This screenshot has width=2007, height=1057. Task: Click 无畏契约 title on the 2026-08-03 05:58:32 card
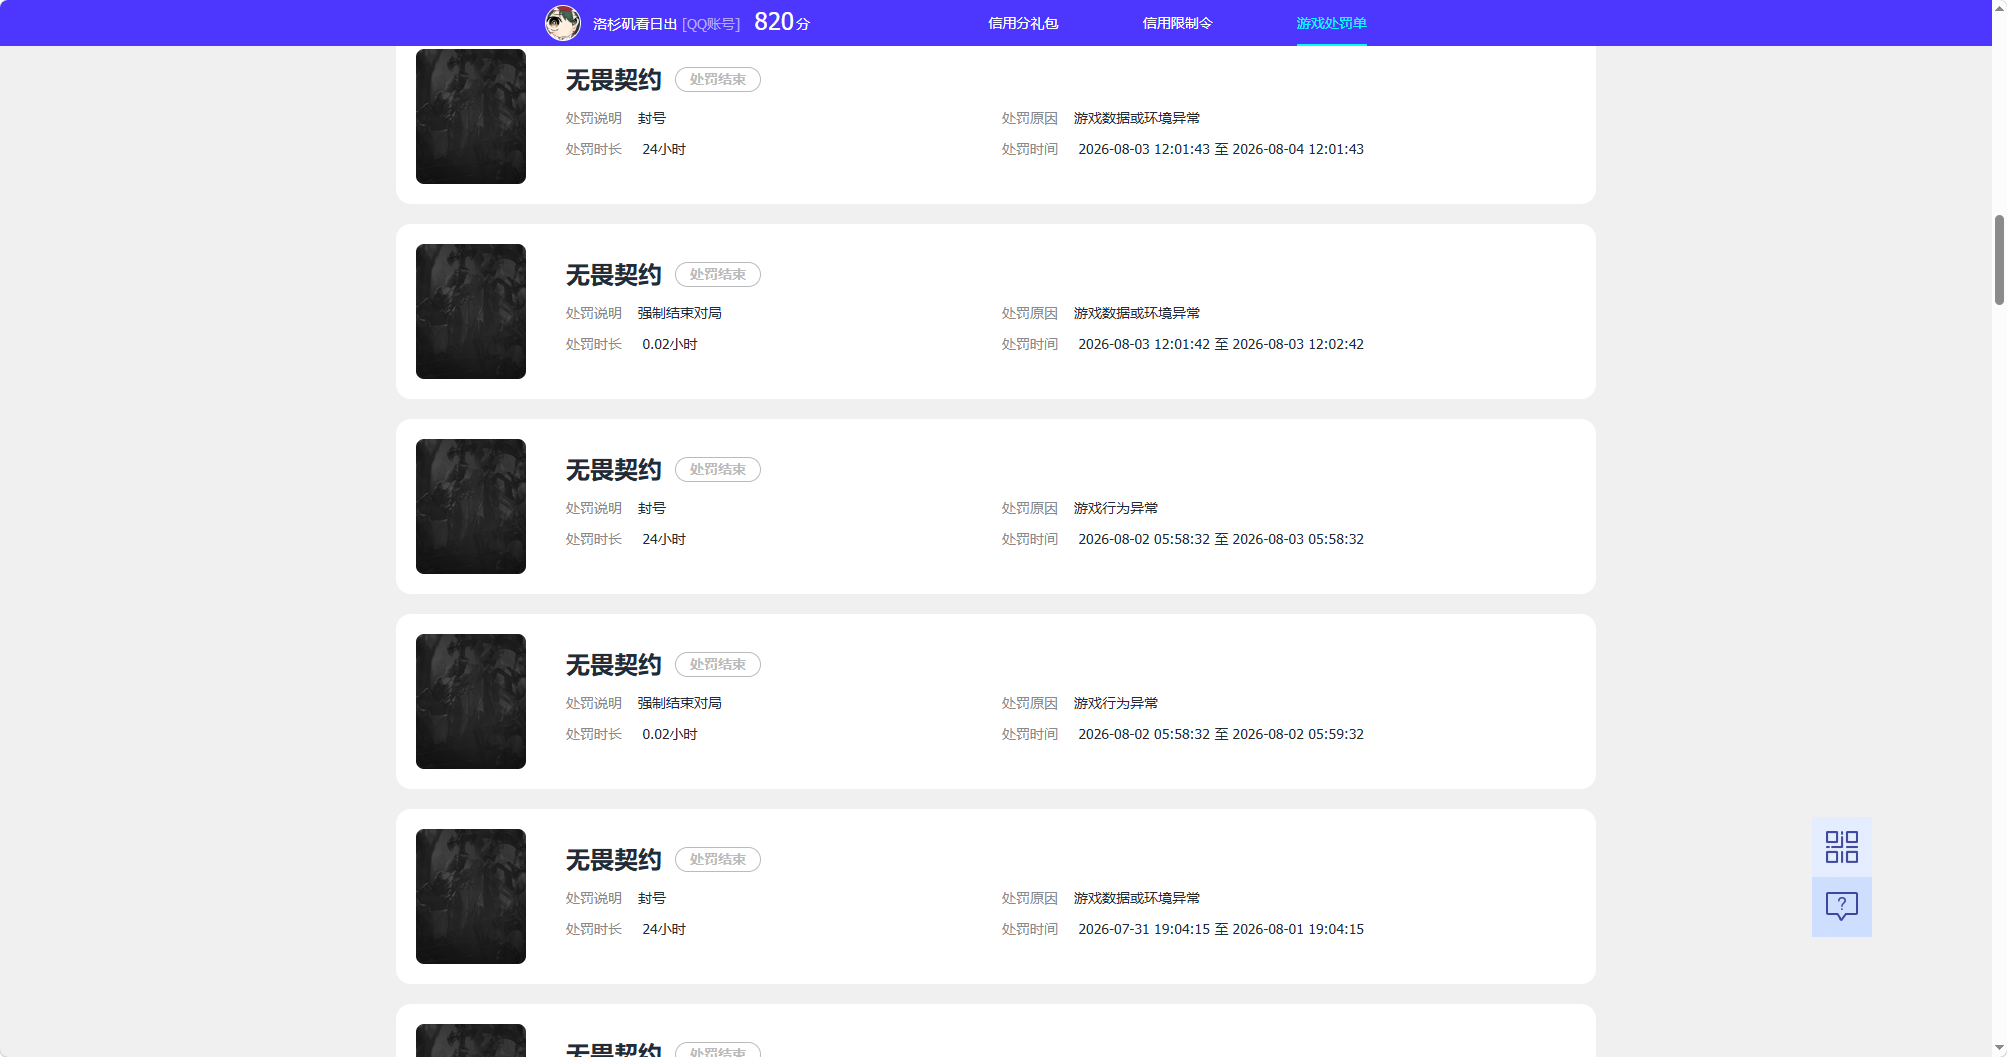(614, 470)
